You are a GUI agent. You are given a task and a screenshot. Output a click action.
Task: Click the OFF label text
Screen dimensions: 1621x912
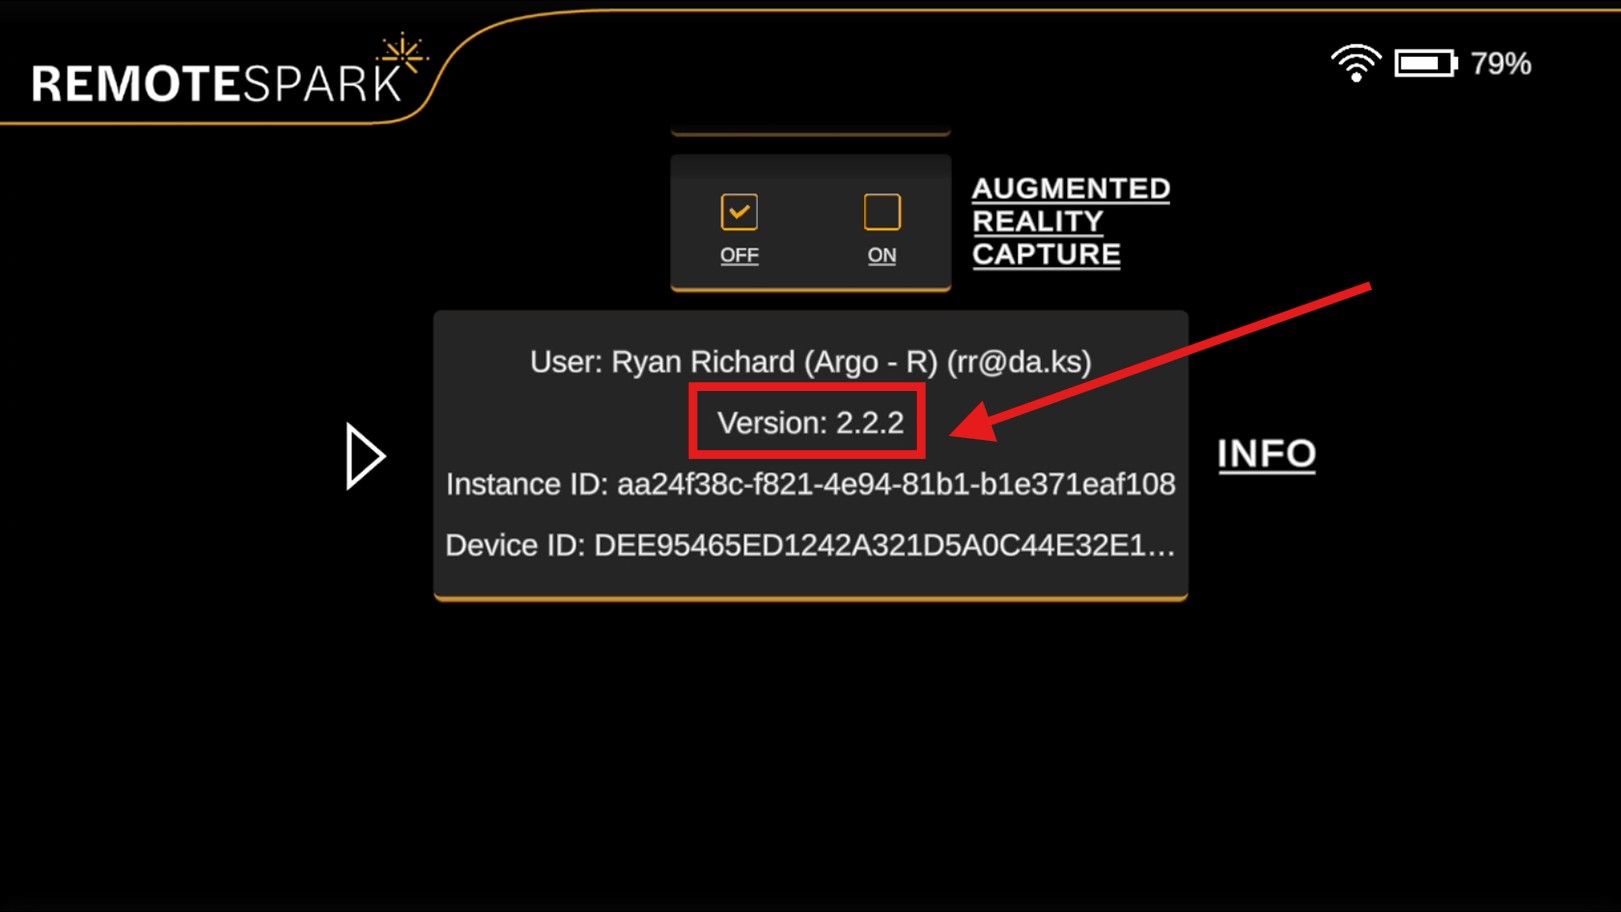pos(739,255)
